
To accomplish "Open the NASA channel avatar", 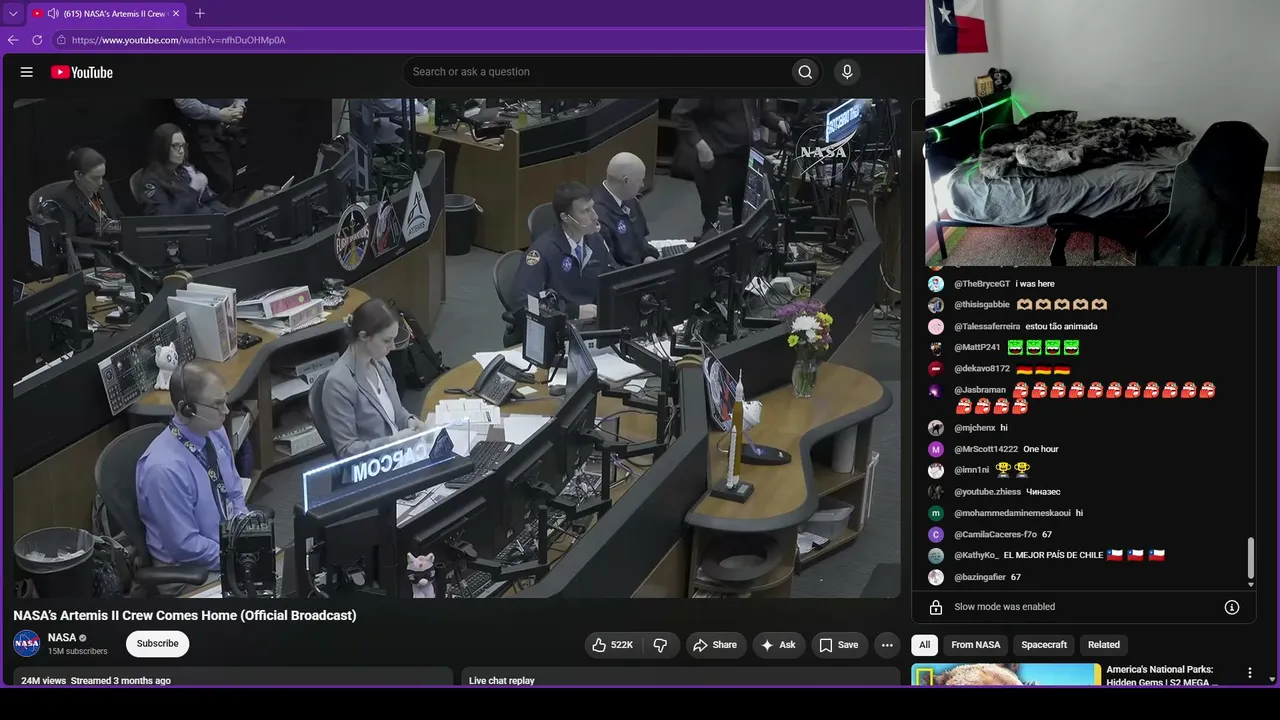I will tap(27, 644).
